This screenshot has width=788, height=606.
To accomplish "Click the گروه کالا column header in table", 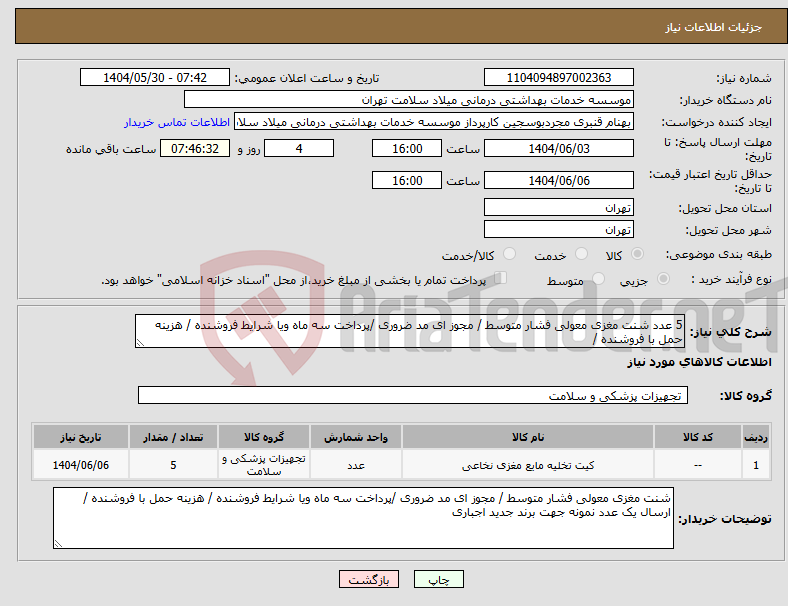I will click(264, 437).
